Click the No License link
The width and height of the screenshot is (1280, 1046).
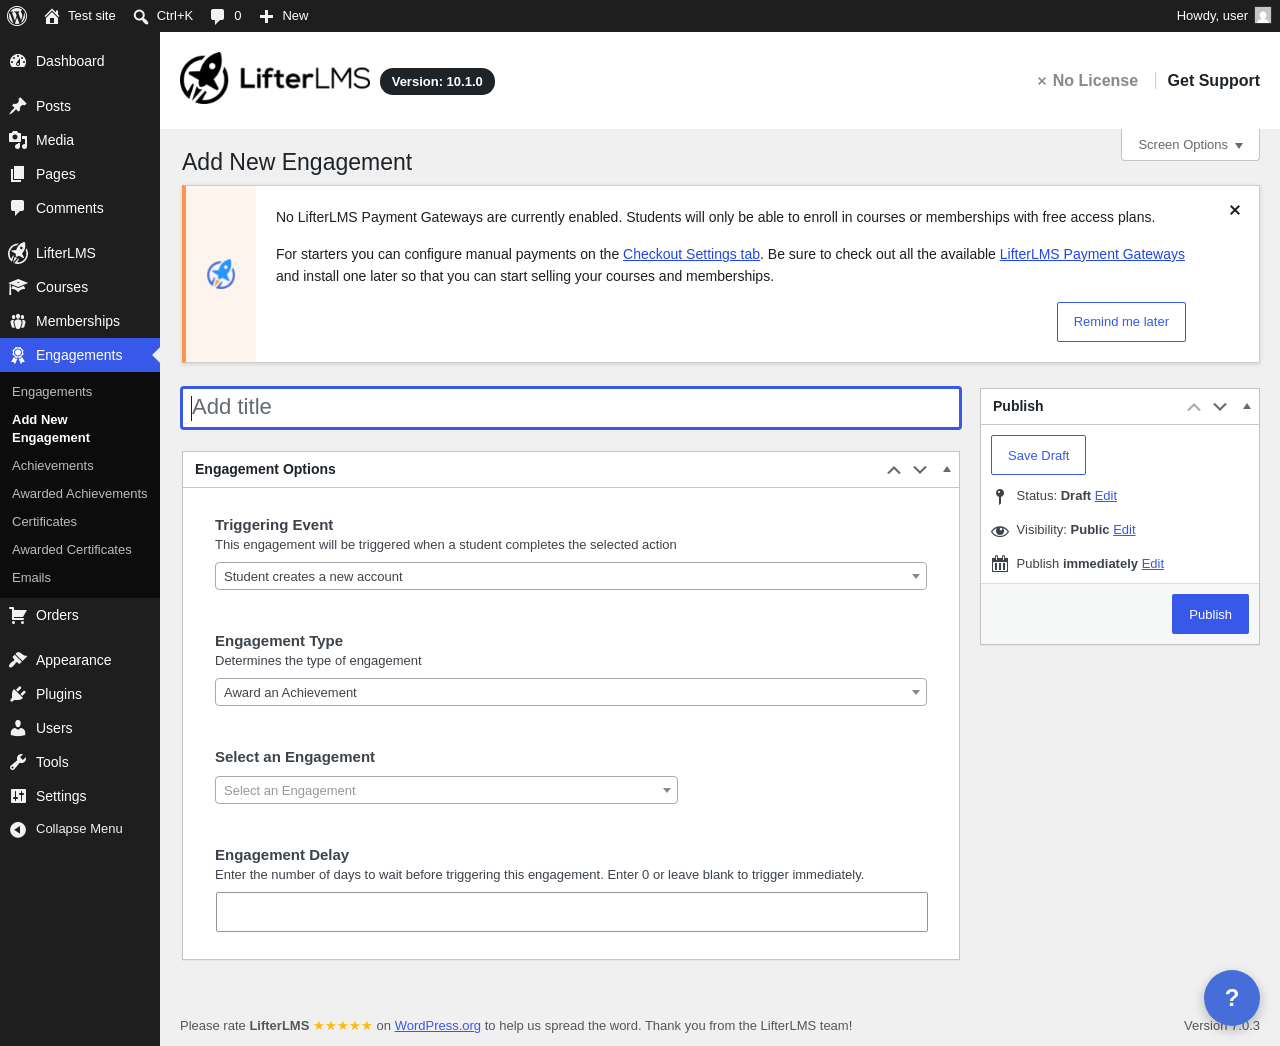tap(1087, 80)
